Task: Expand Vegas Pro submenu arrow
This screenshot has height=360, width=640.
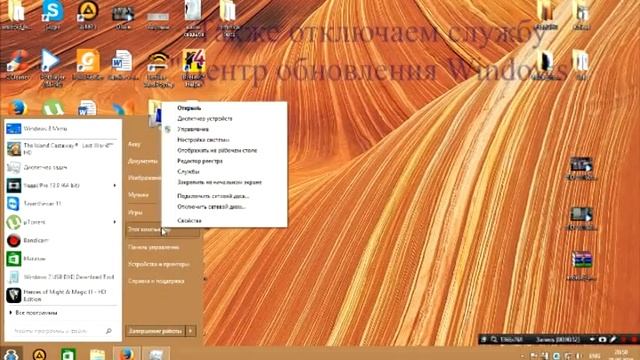Action: click(115, 185)
